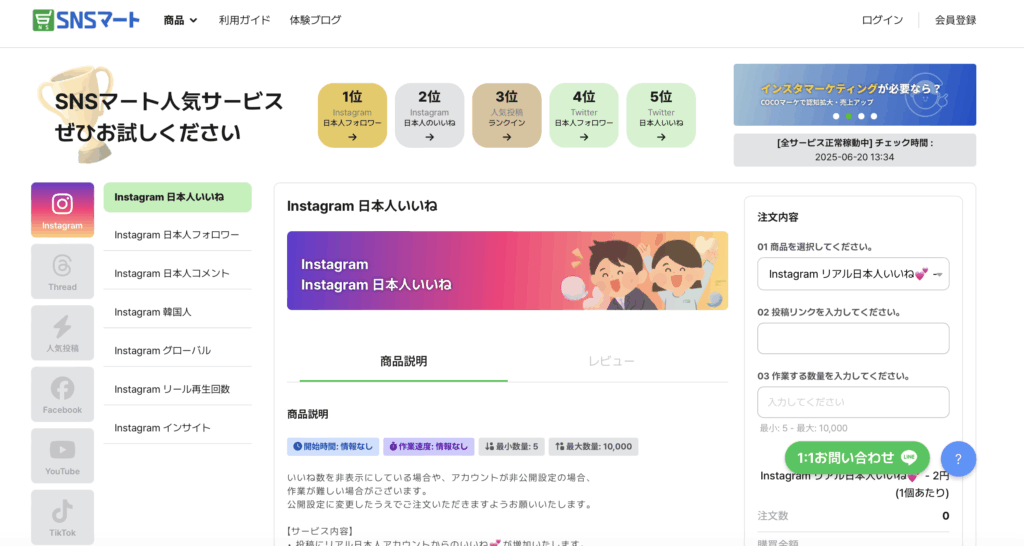The image size is (1024, 546).
Task: Open the 利用ガイド page
Action: (244, 20)
